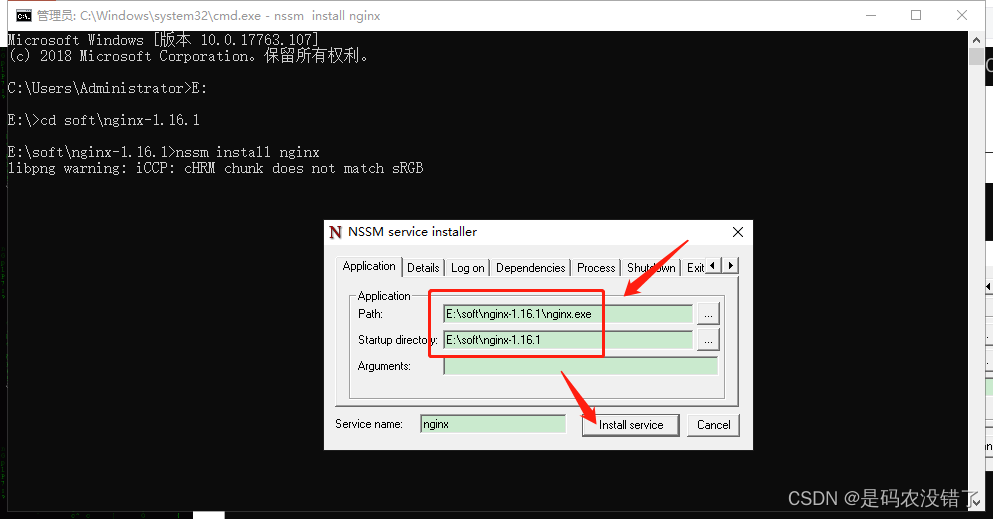Select the Process tab

[596, 268]
